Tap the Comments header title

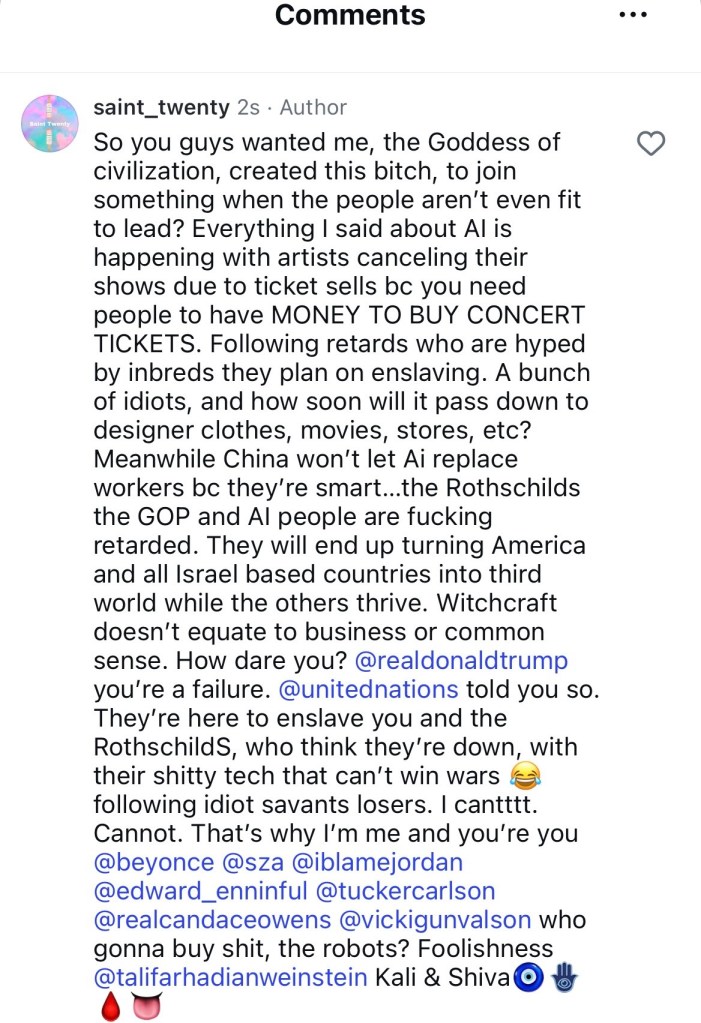(x=350, y=14)
